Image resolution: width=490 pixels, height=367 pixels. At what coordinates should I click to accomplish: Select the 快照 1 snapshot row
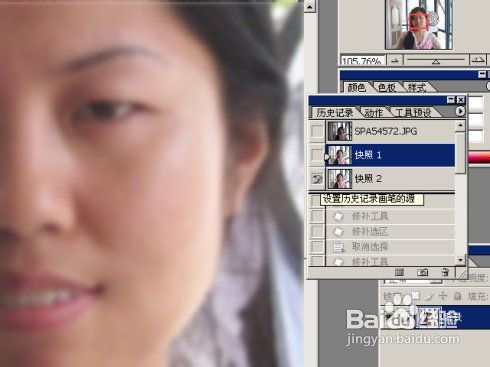(390, 155)
